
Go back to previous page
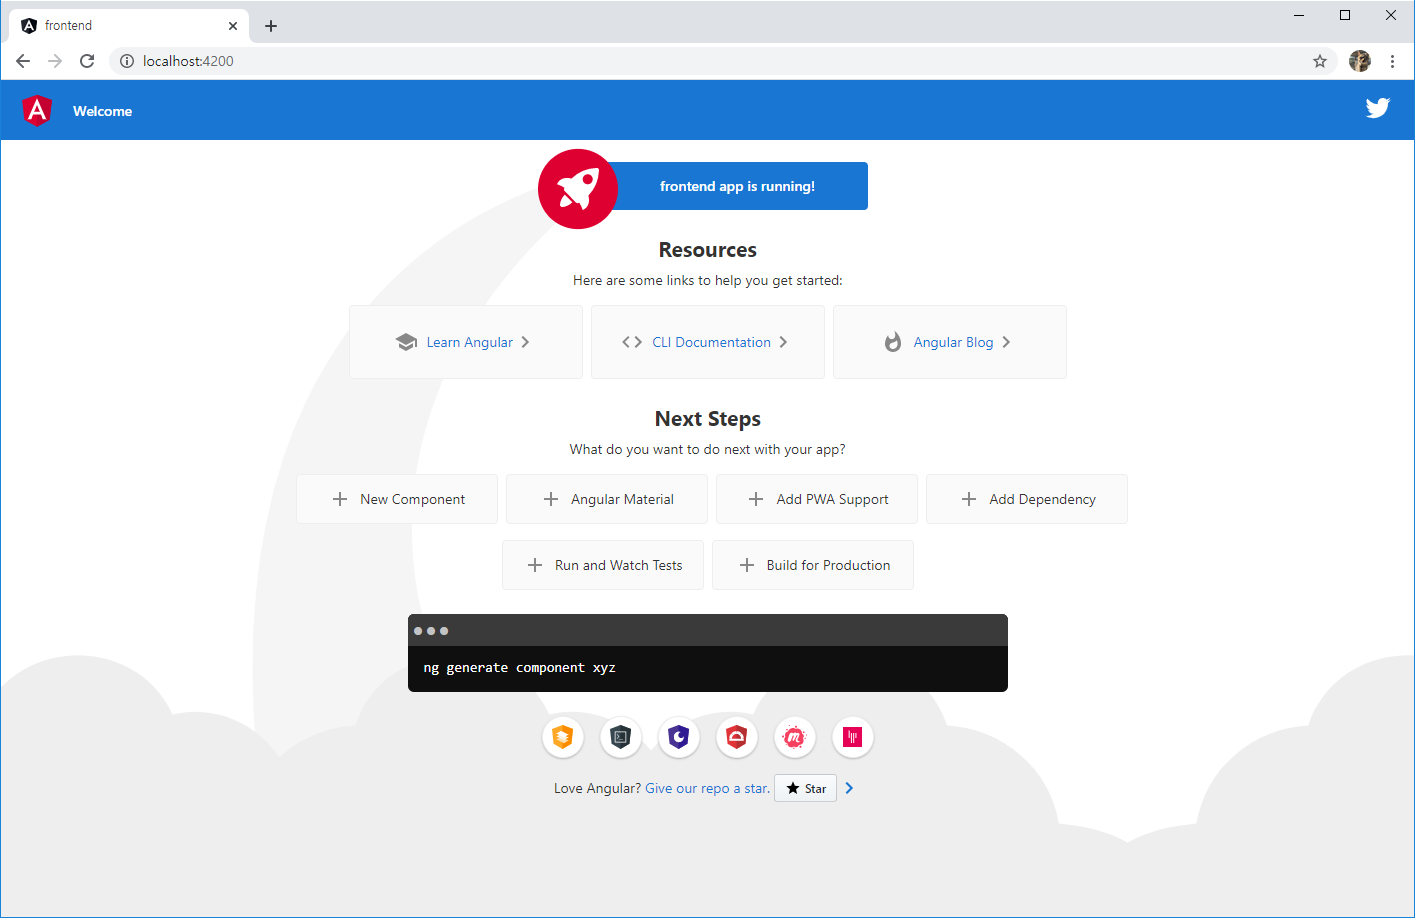(23, 61)
